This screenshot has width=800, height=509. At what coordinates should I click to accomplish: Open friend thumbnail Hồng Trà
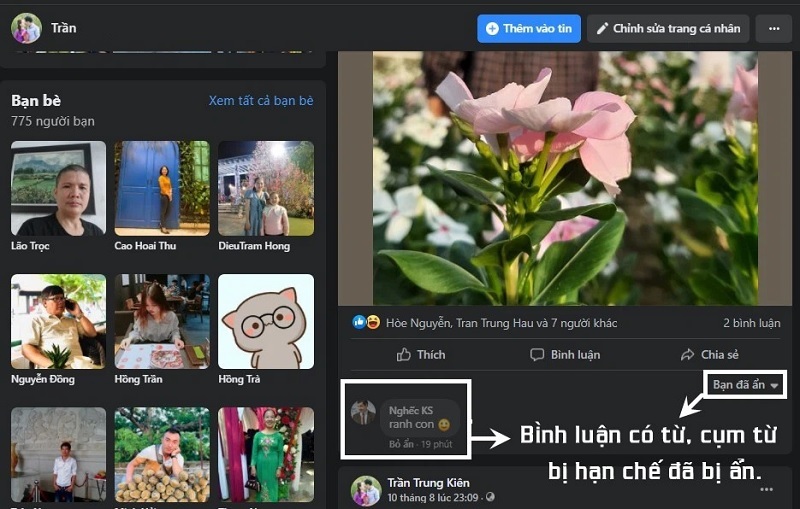click(x=266, y=321)
